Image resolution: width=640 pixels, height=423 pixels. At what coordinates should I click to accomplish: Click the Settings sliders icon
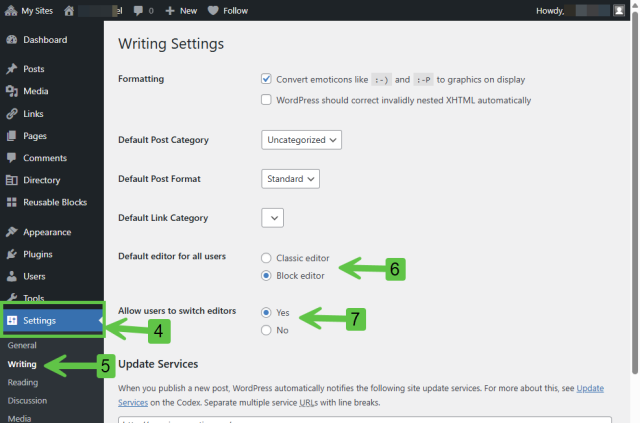coord(12,321)
